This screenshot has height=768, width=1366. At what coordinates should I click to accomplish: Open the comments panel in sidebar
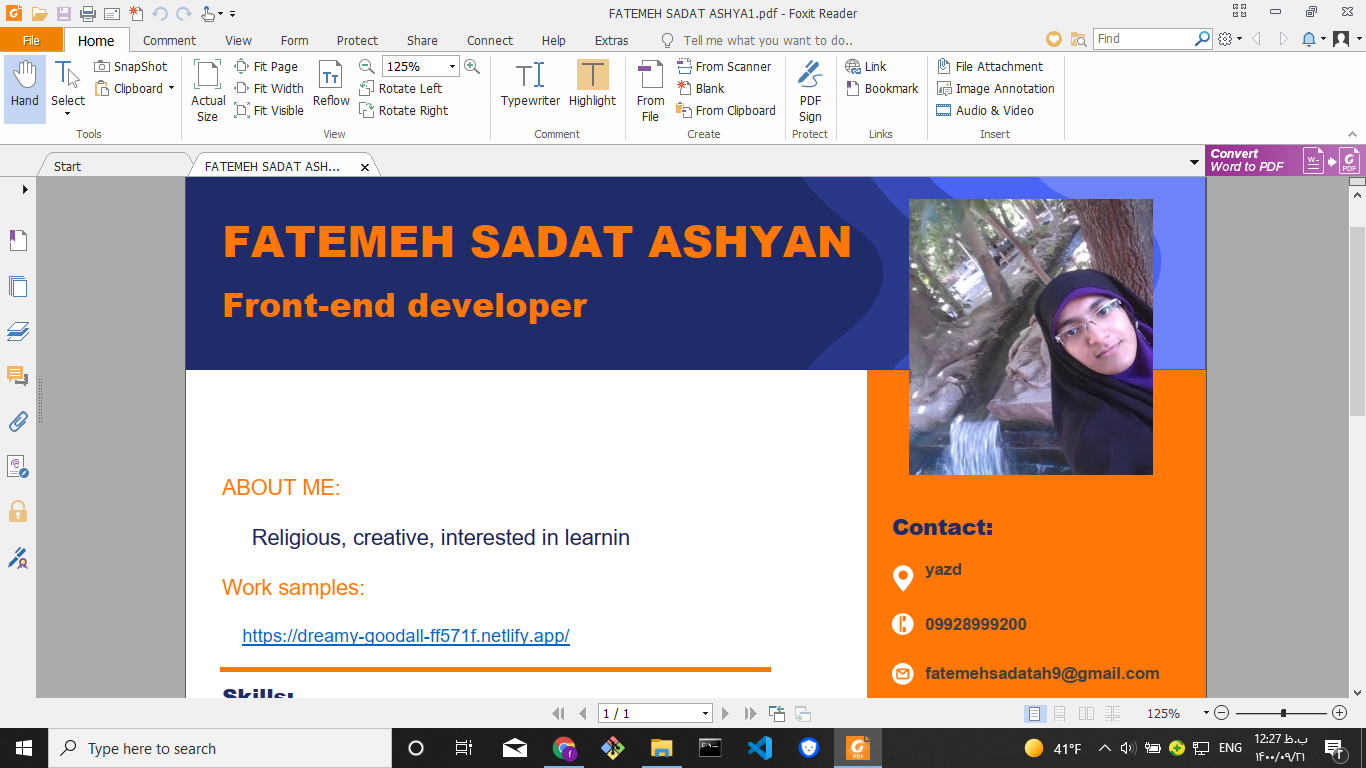point(17,376)
